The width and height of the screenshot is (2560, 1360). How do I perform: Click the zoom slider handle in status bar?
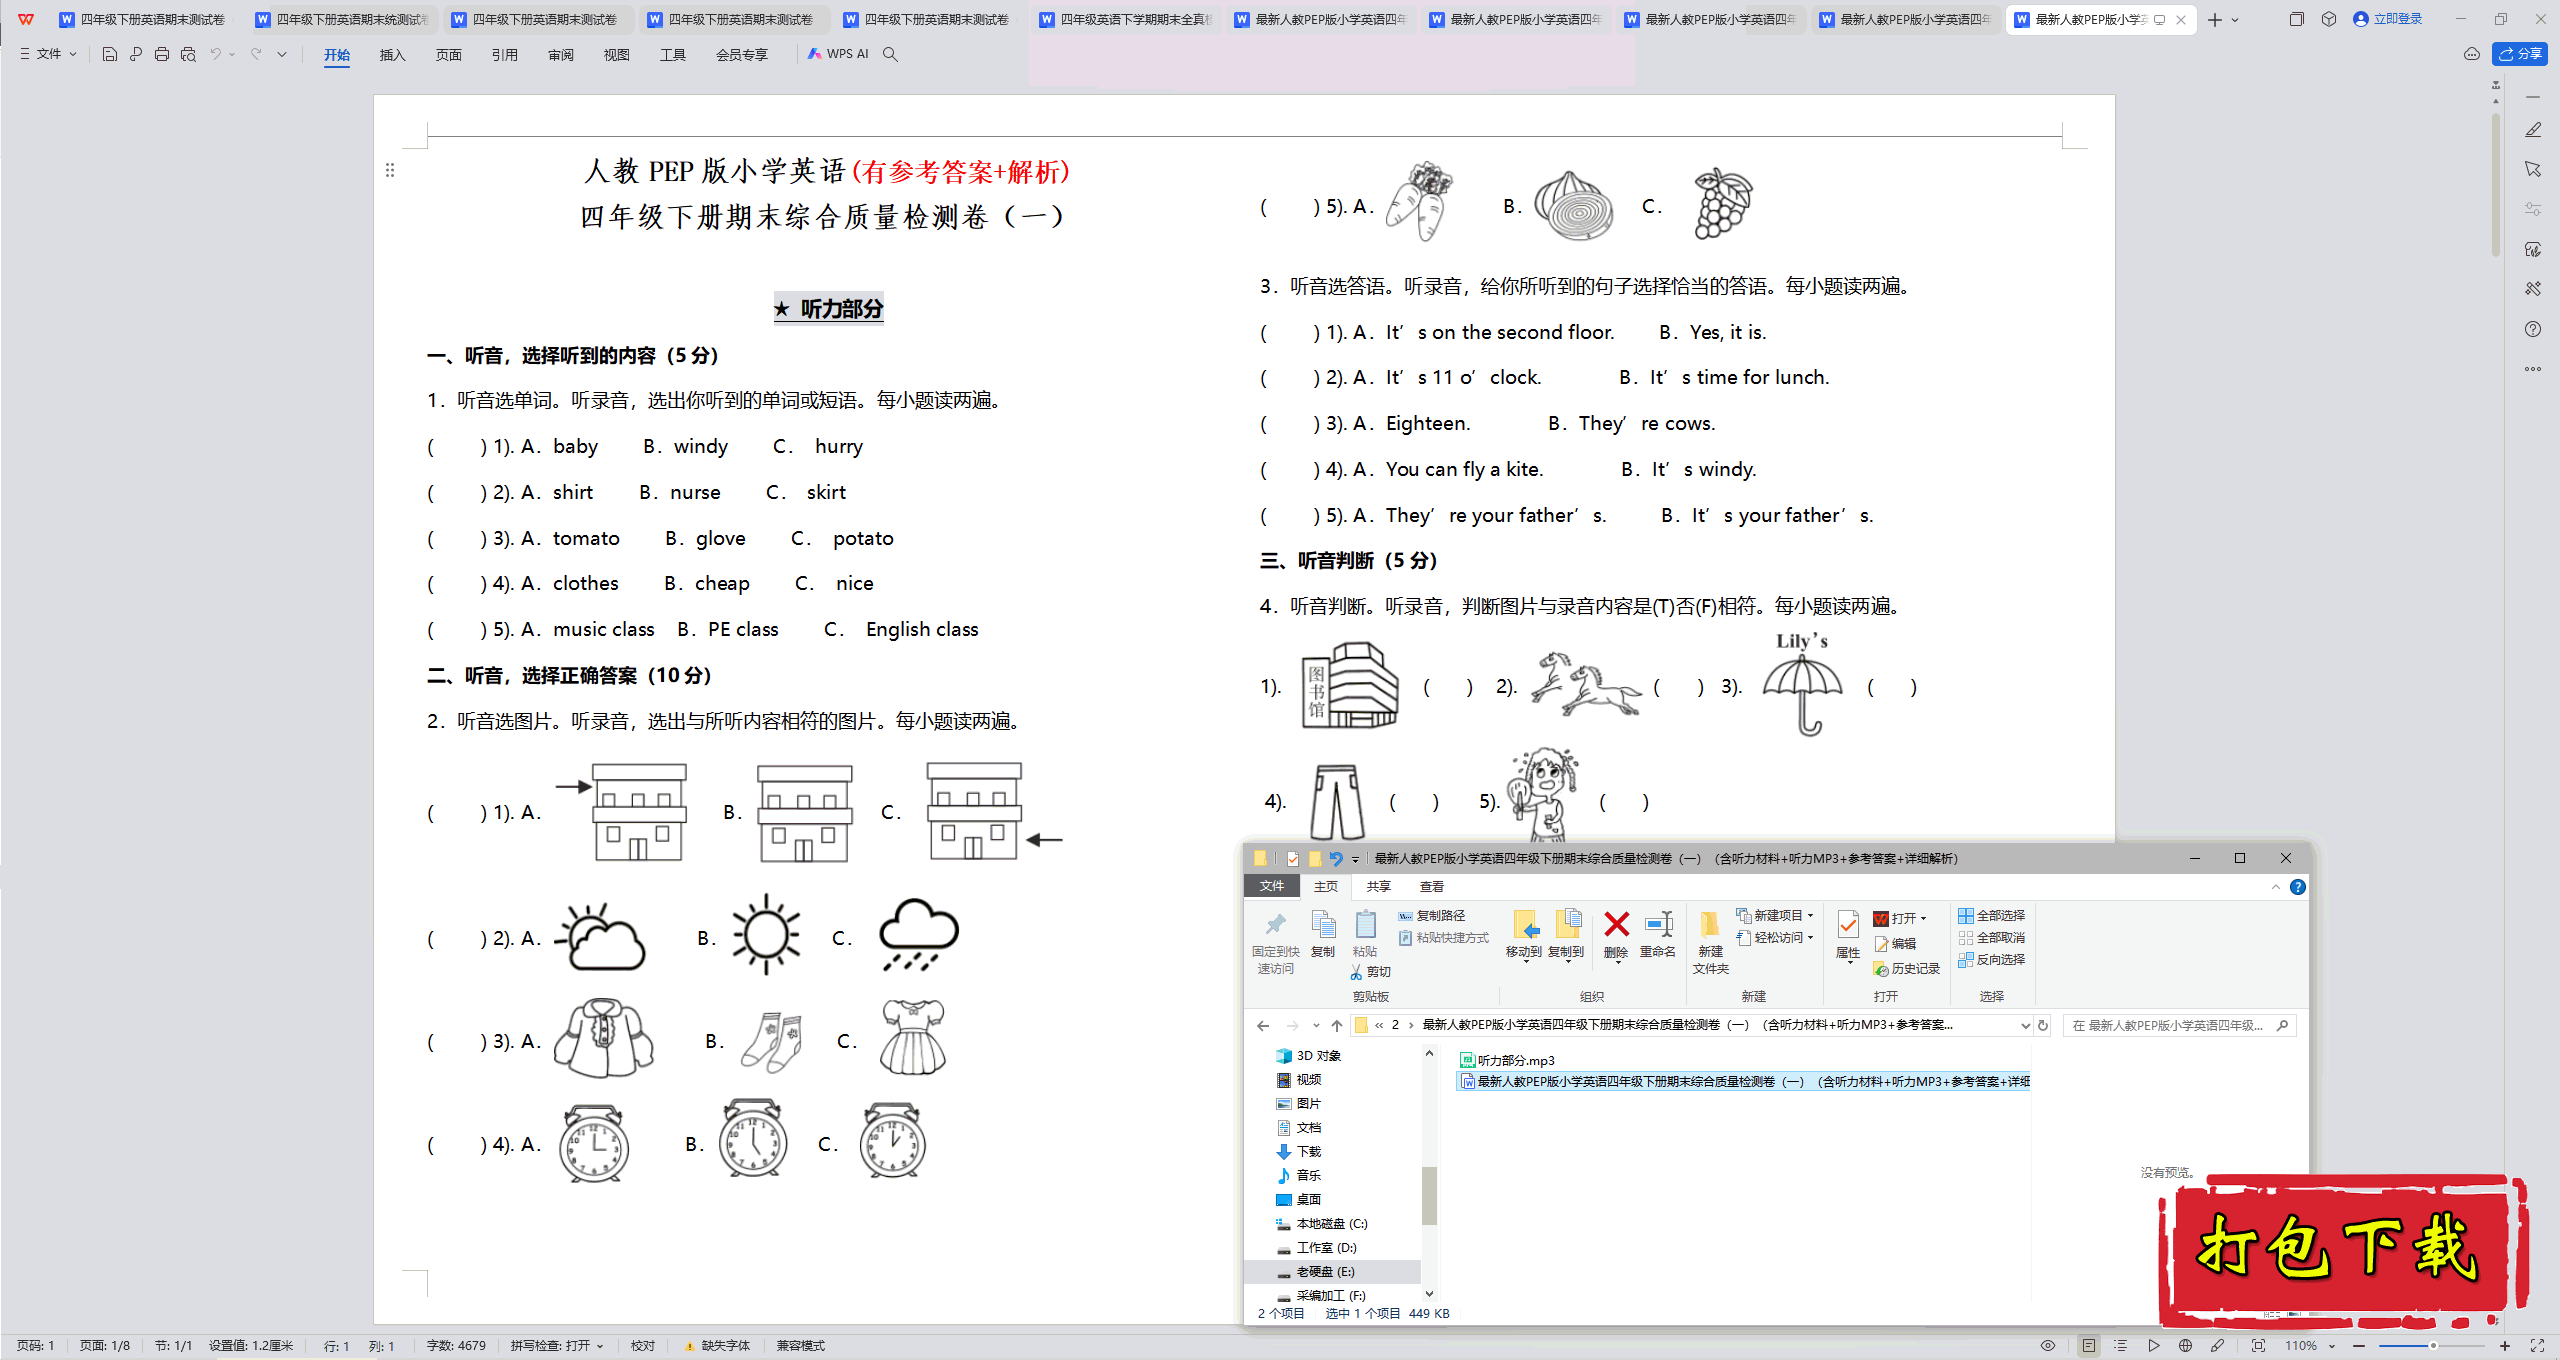coord(2433,1346)
